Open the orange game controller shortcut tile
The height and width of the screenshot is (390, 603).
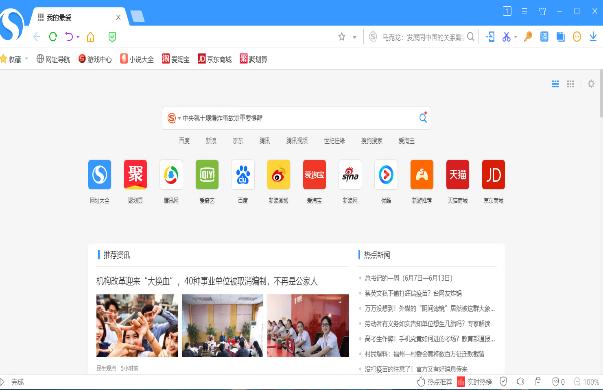click(x=421, y=175)
